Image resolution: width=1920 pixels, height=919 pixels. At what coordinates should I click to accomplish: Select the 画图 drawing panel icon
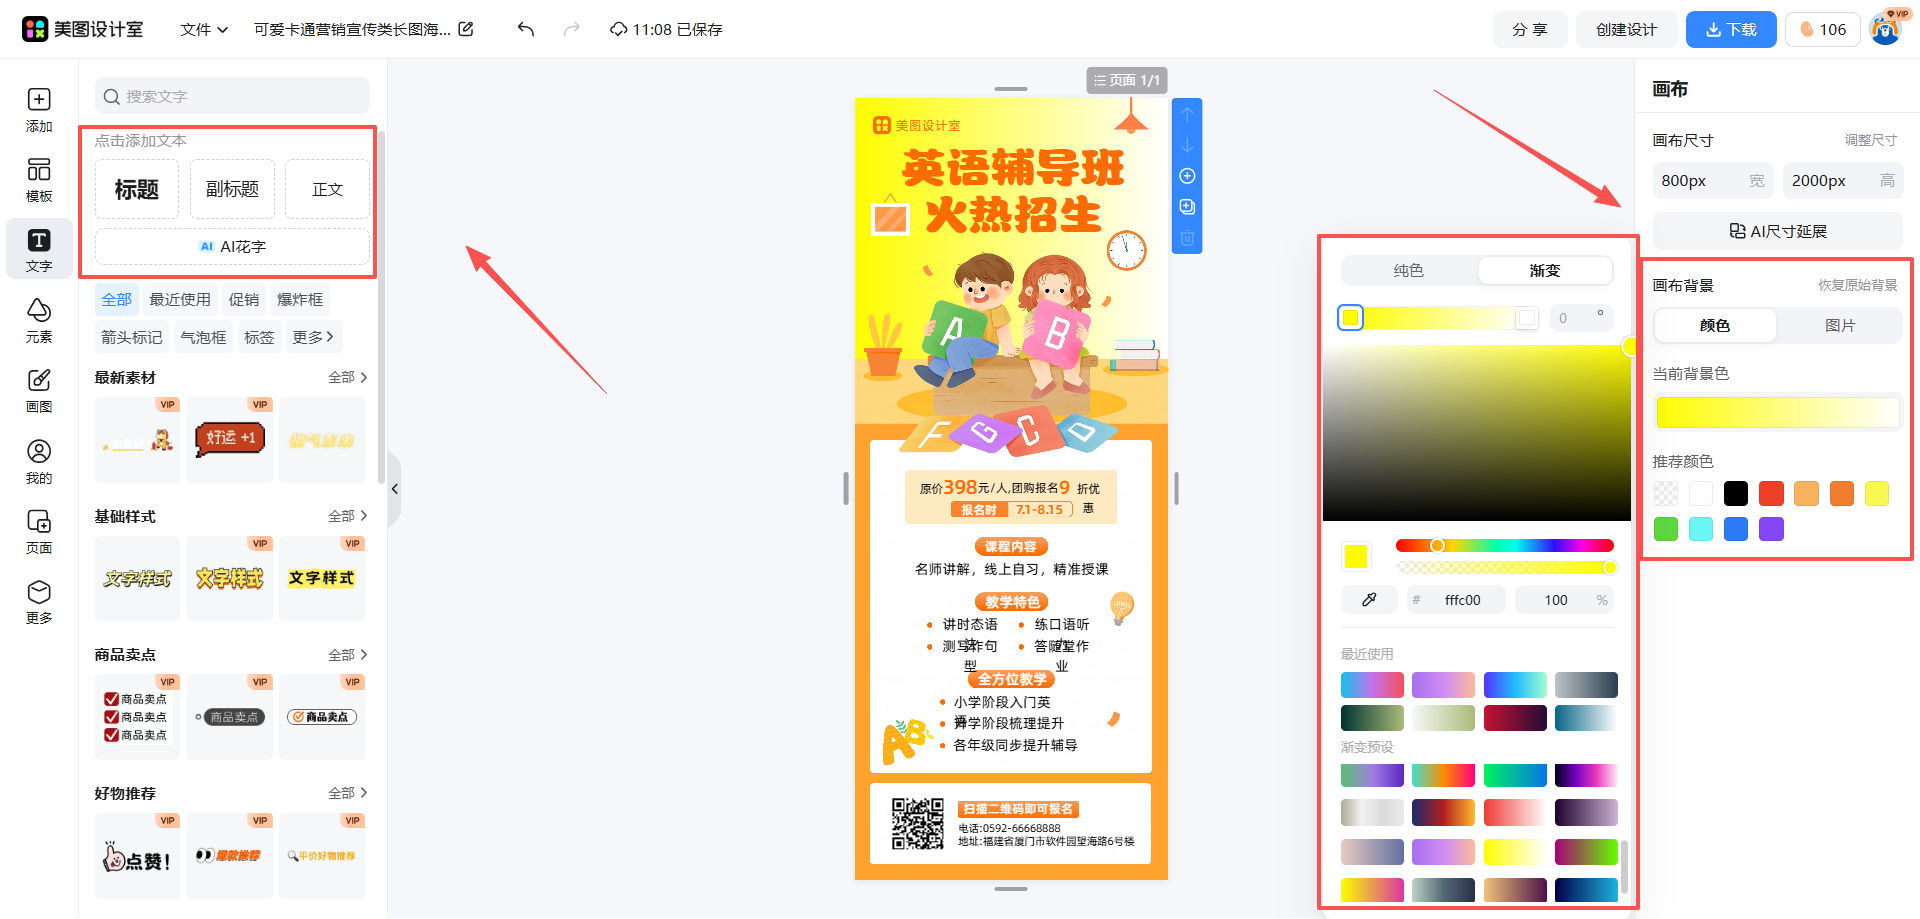click(x=38, y=389)
